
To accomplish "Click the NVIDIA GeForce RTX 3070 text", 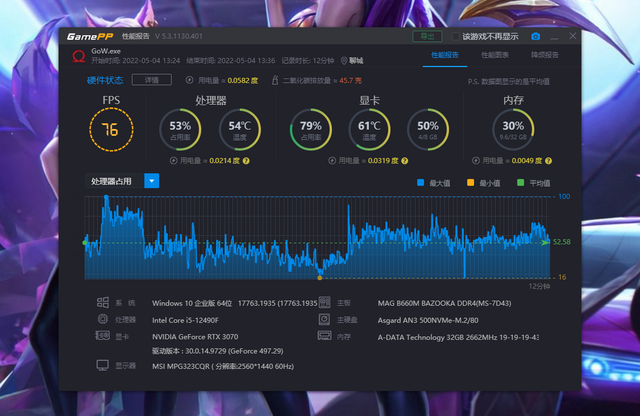I will pos(195,337).
